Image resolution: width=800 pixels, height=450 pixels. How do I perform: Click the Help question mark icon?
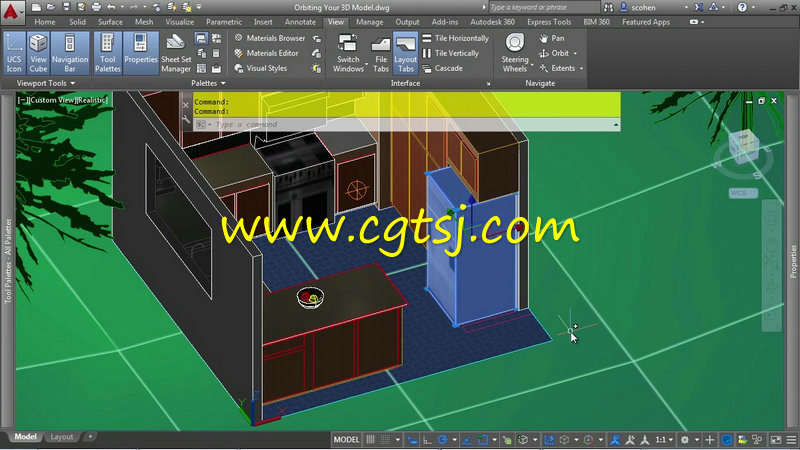[x=742, y=7]
